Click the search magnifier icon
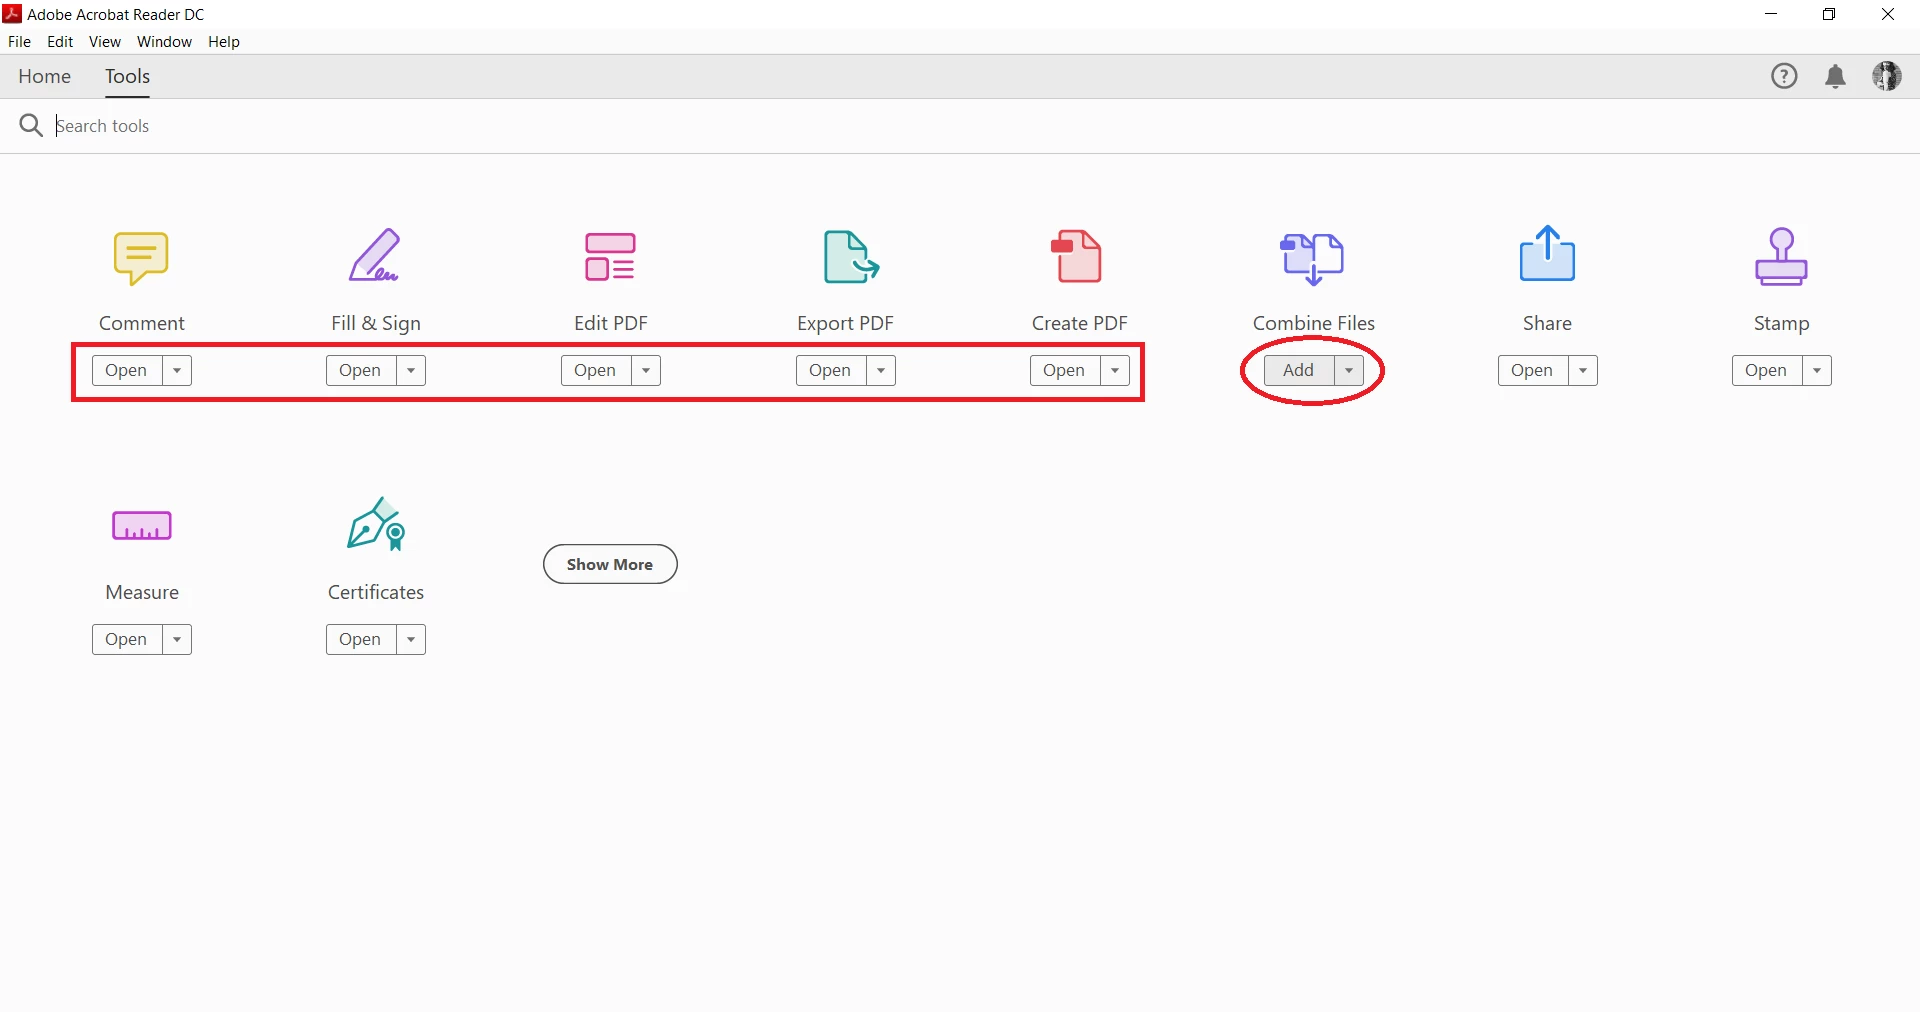The height and width of the screenshot is (1012, 1920). [31, 125]
